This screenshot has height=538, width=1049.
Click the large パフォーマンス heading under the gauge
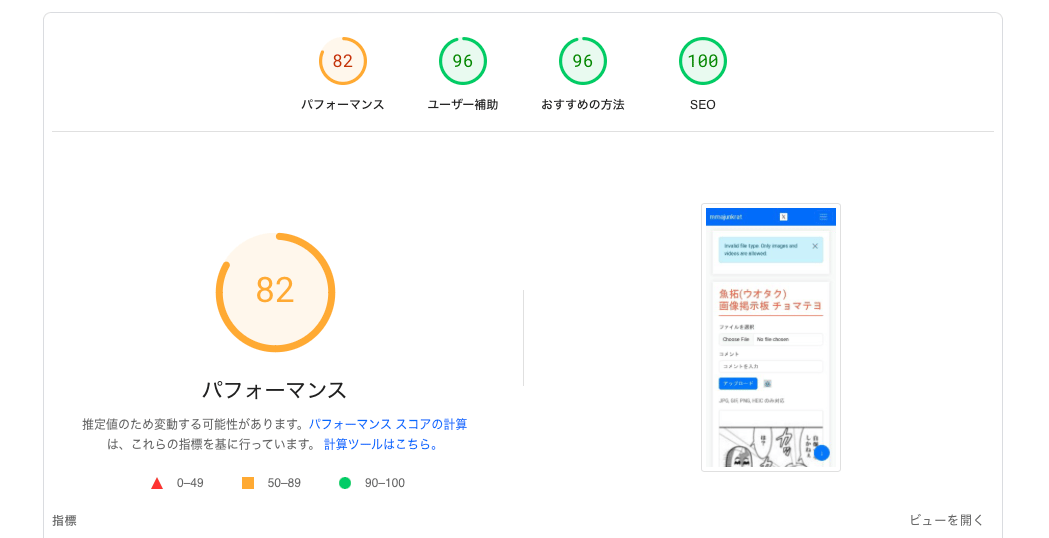275,390
